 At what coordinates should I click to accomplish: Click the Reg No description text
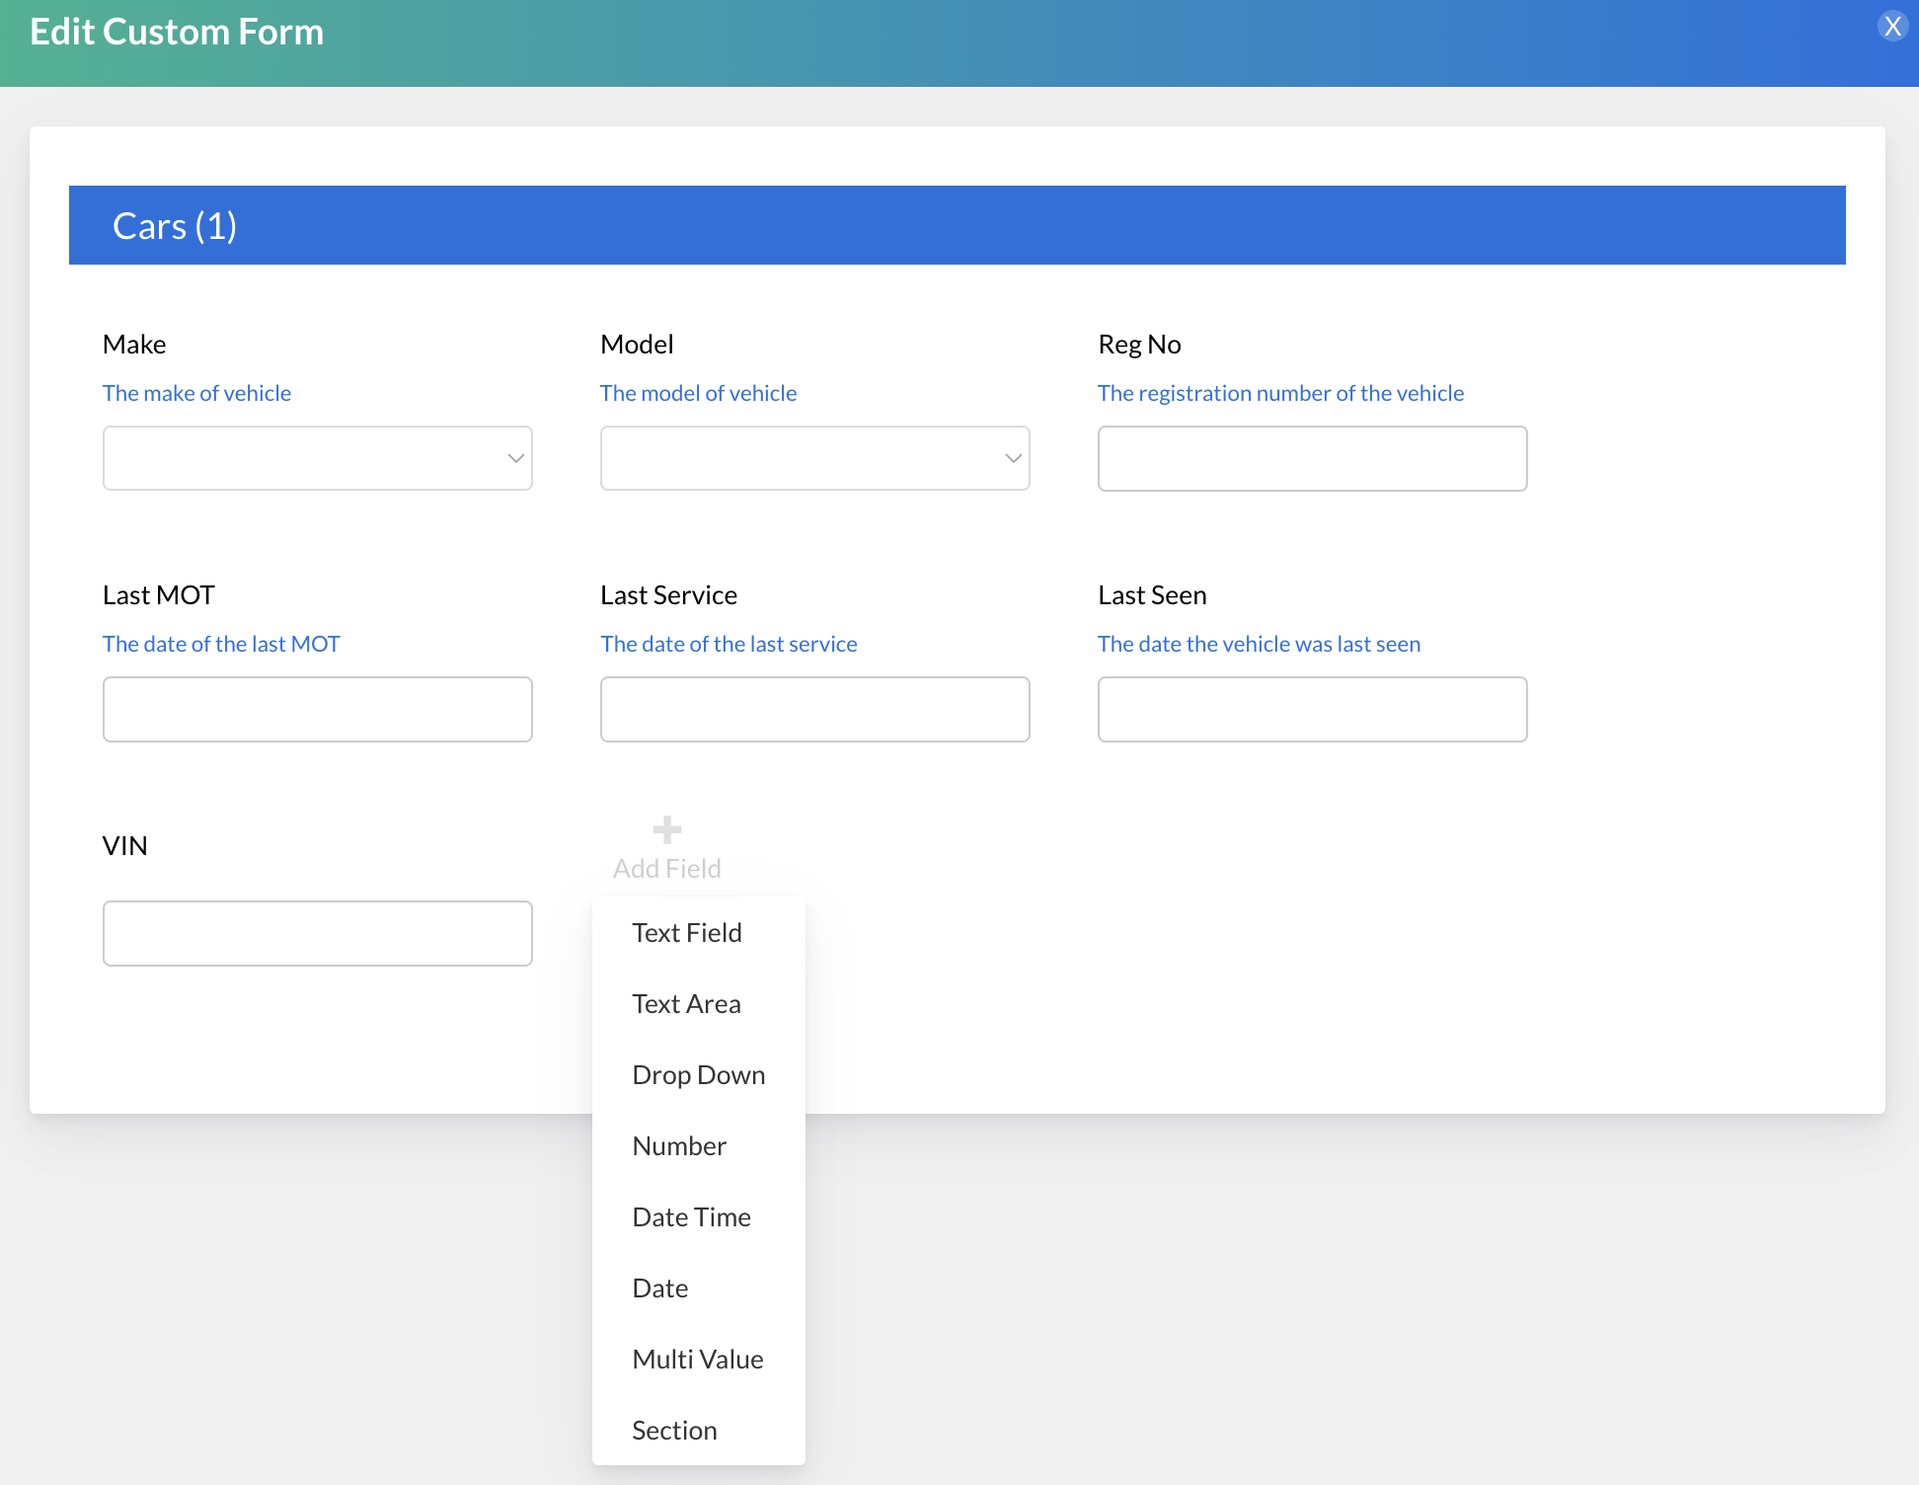pyautogui.click(x=1280, y=393)
